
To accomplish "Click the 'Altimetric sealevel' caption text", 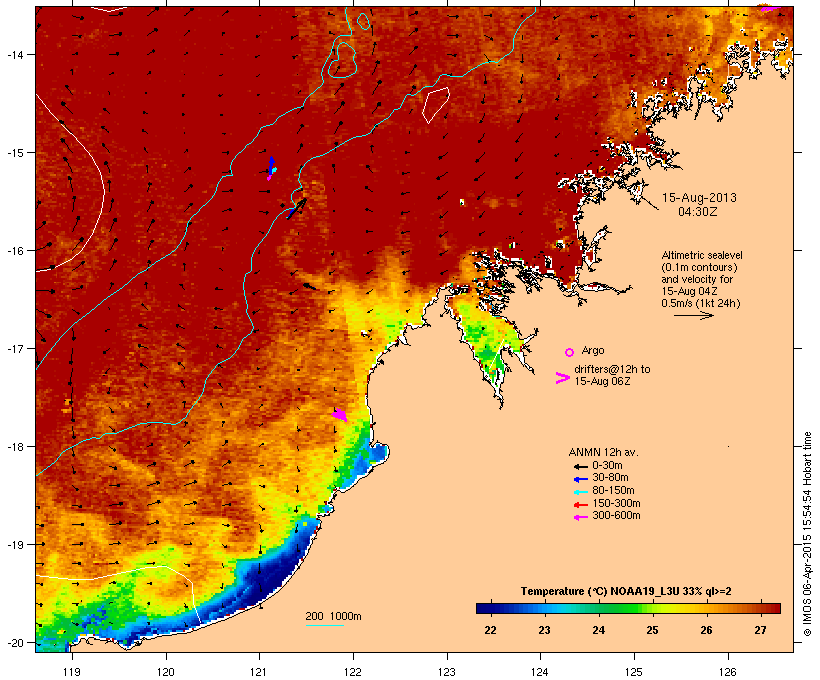I will (702, 255).
